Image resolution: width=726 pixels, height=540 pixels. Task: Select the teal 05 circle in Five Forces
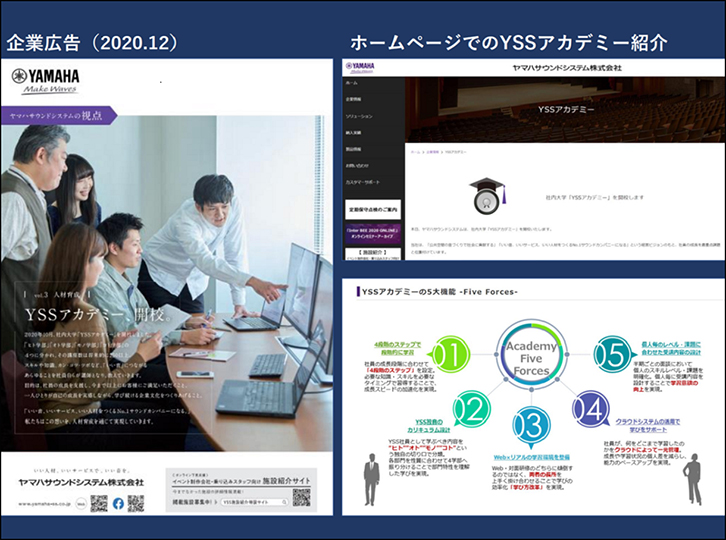tap(613, 354)
